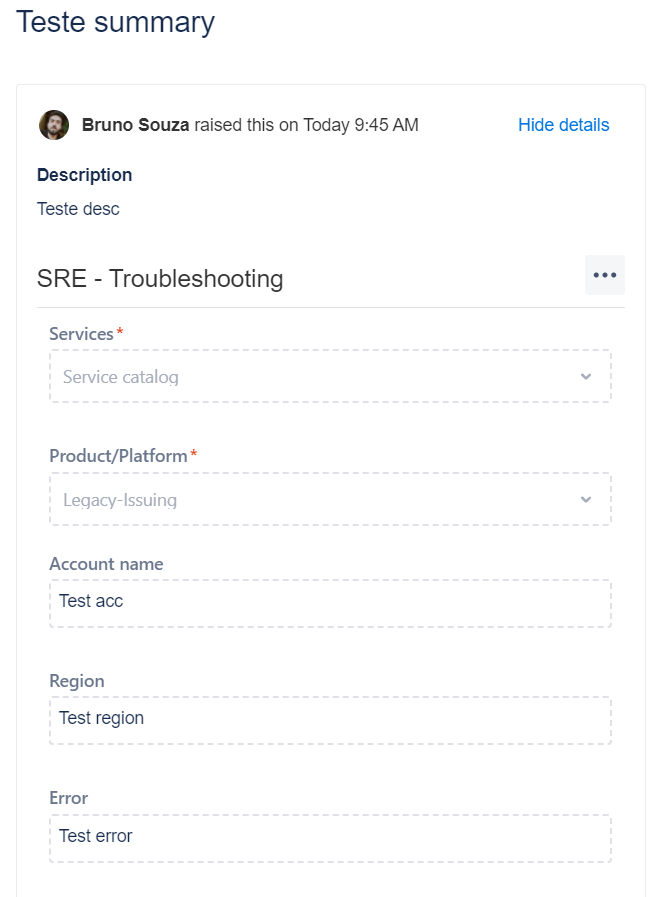Click the Product/Platform field label
The height and width of the screenshot is (897, 653).
click(x=118, y=456)
